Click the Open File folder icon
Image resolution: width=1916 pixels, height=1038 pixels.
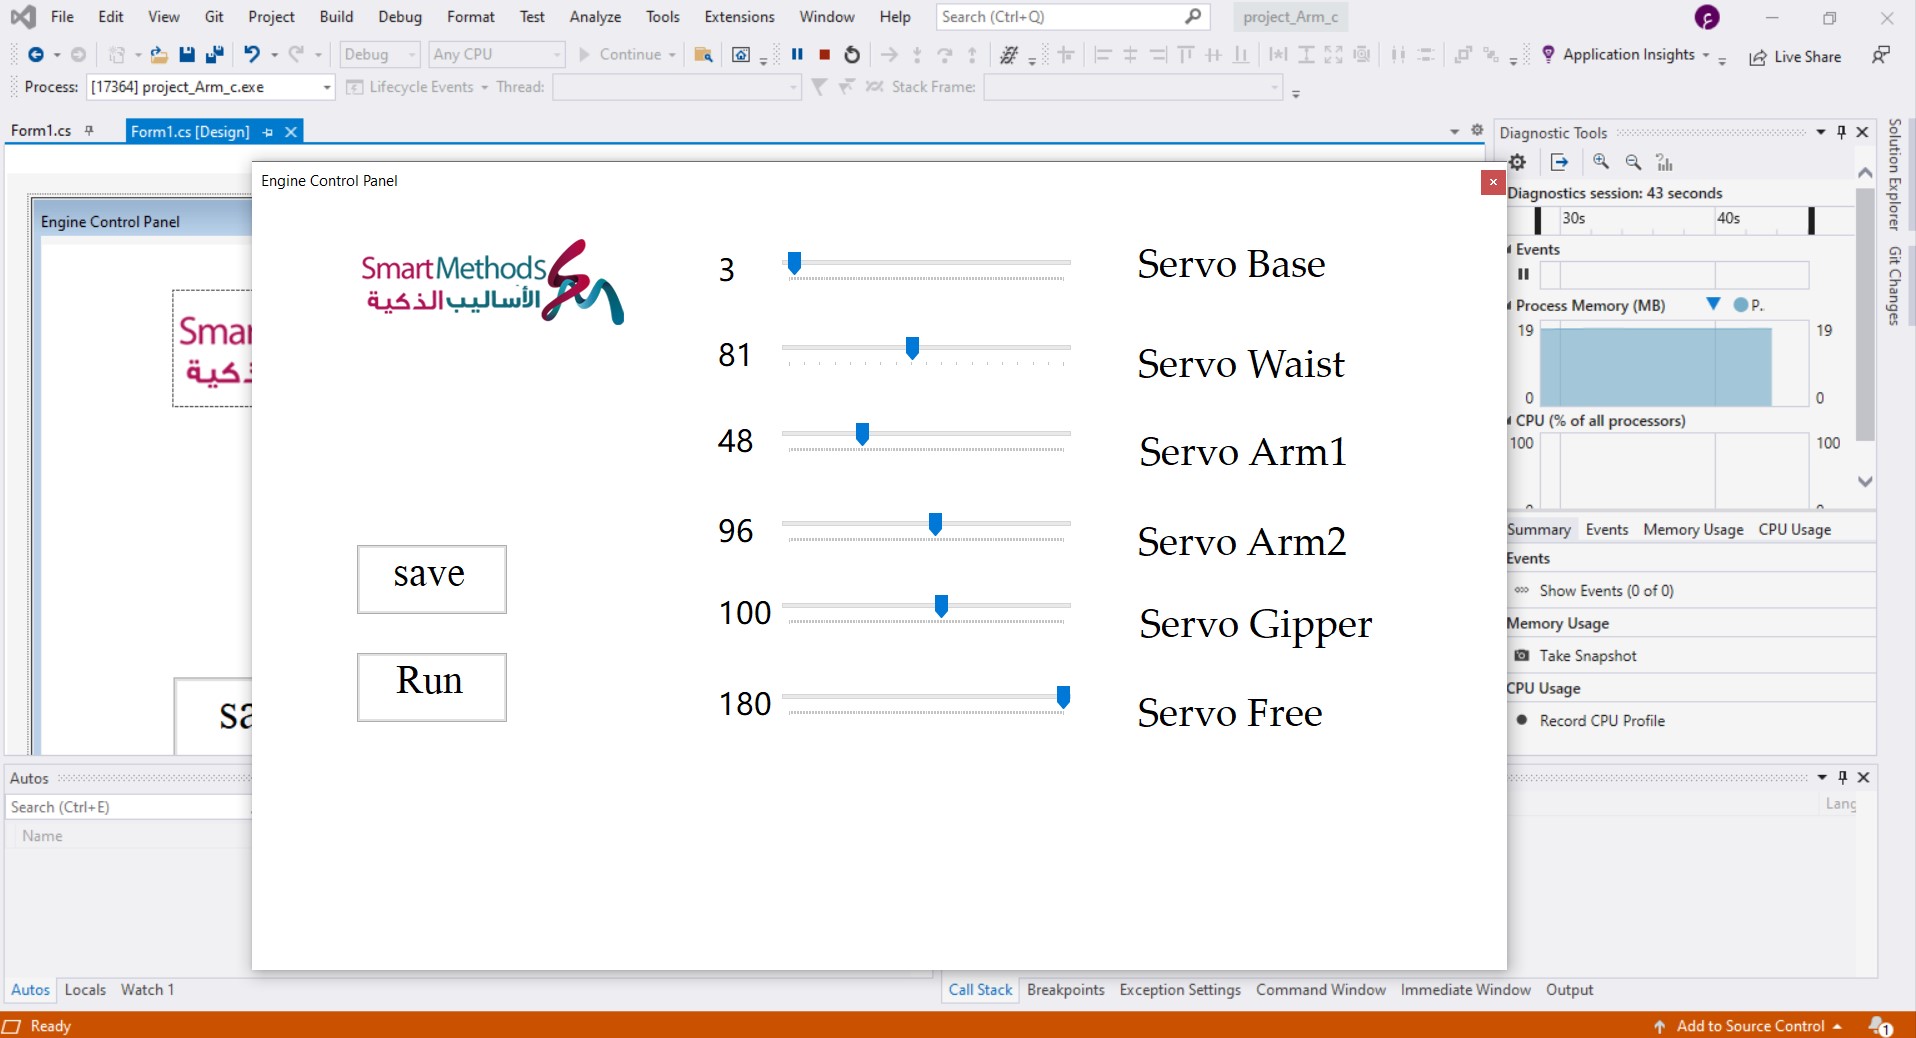[158, 55]
